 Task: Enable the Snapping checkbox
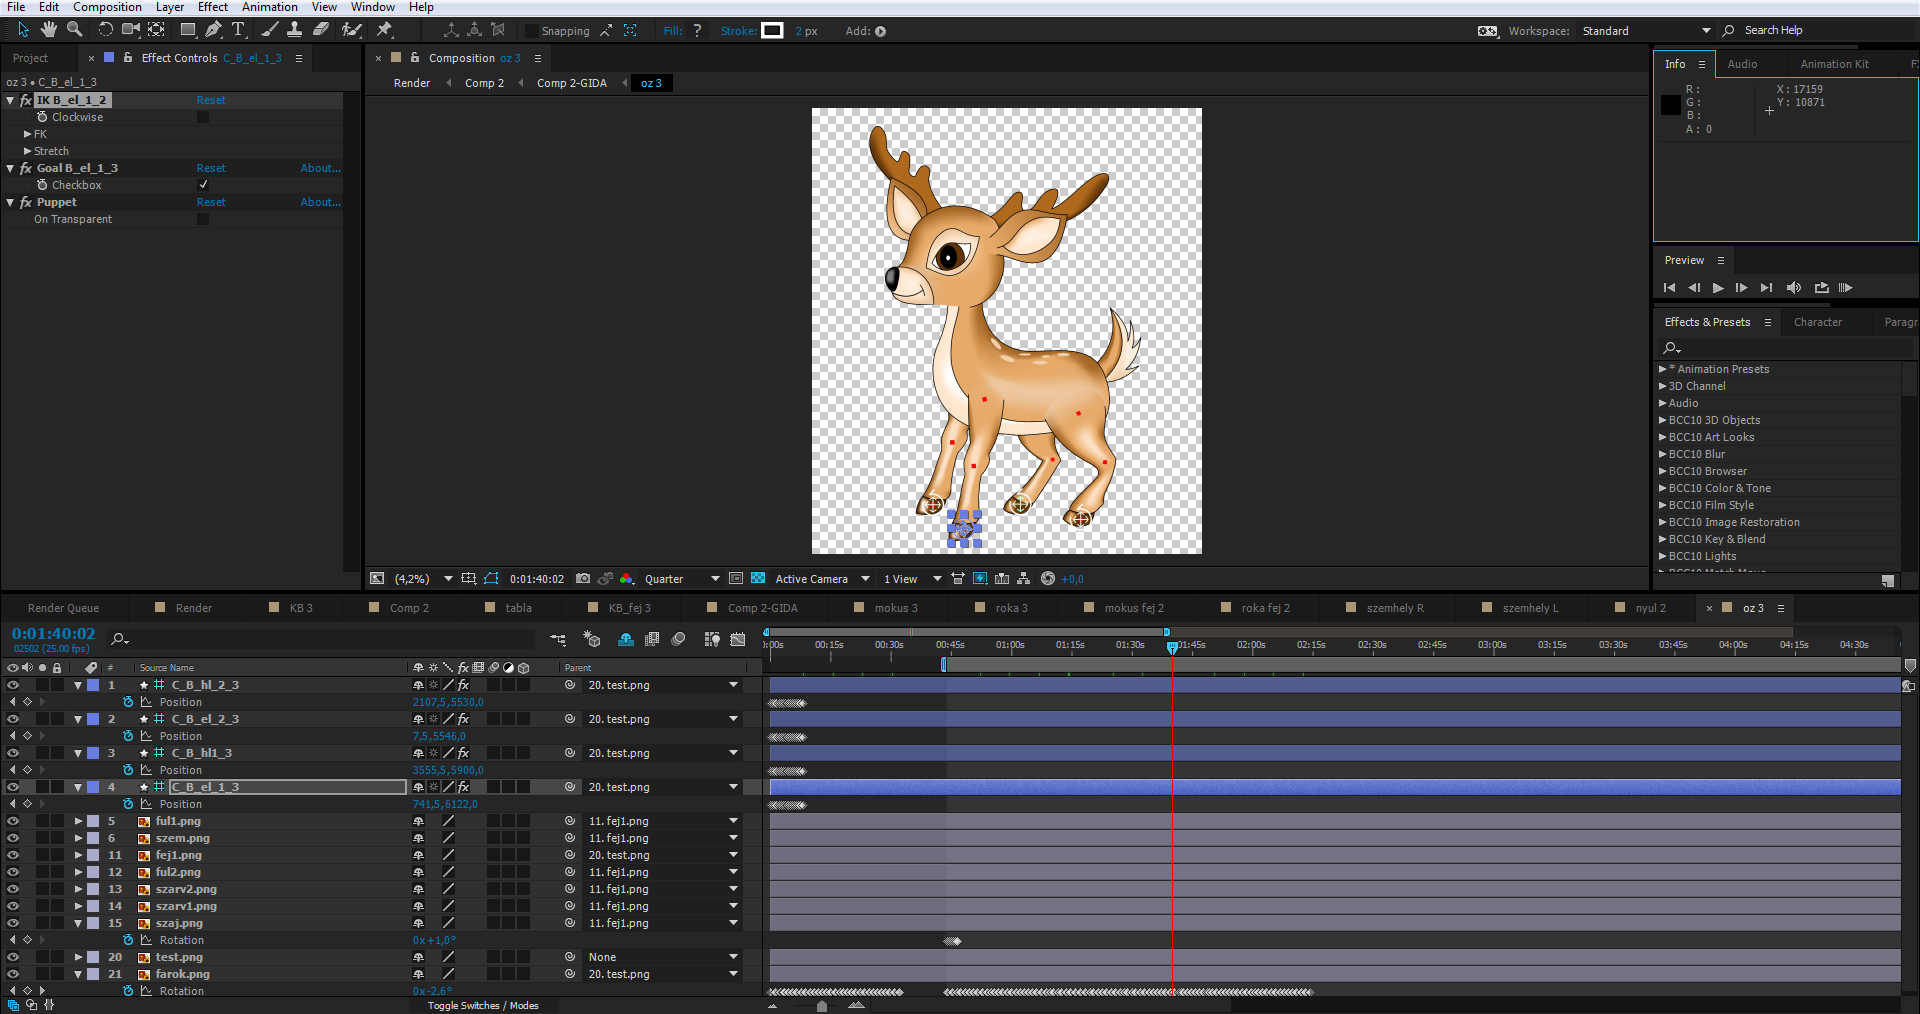pos(532,31)
